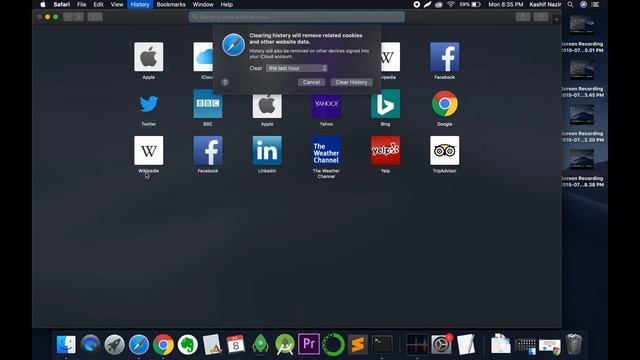
Task: Click the Safari address search field
Action: [297, 17]
